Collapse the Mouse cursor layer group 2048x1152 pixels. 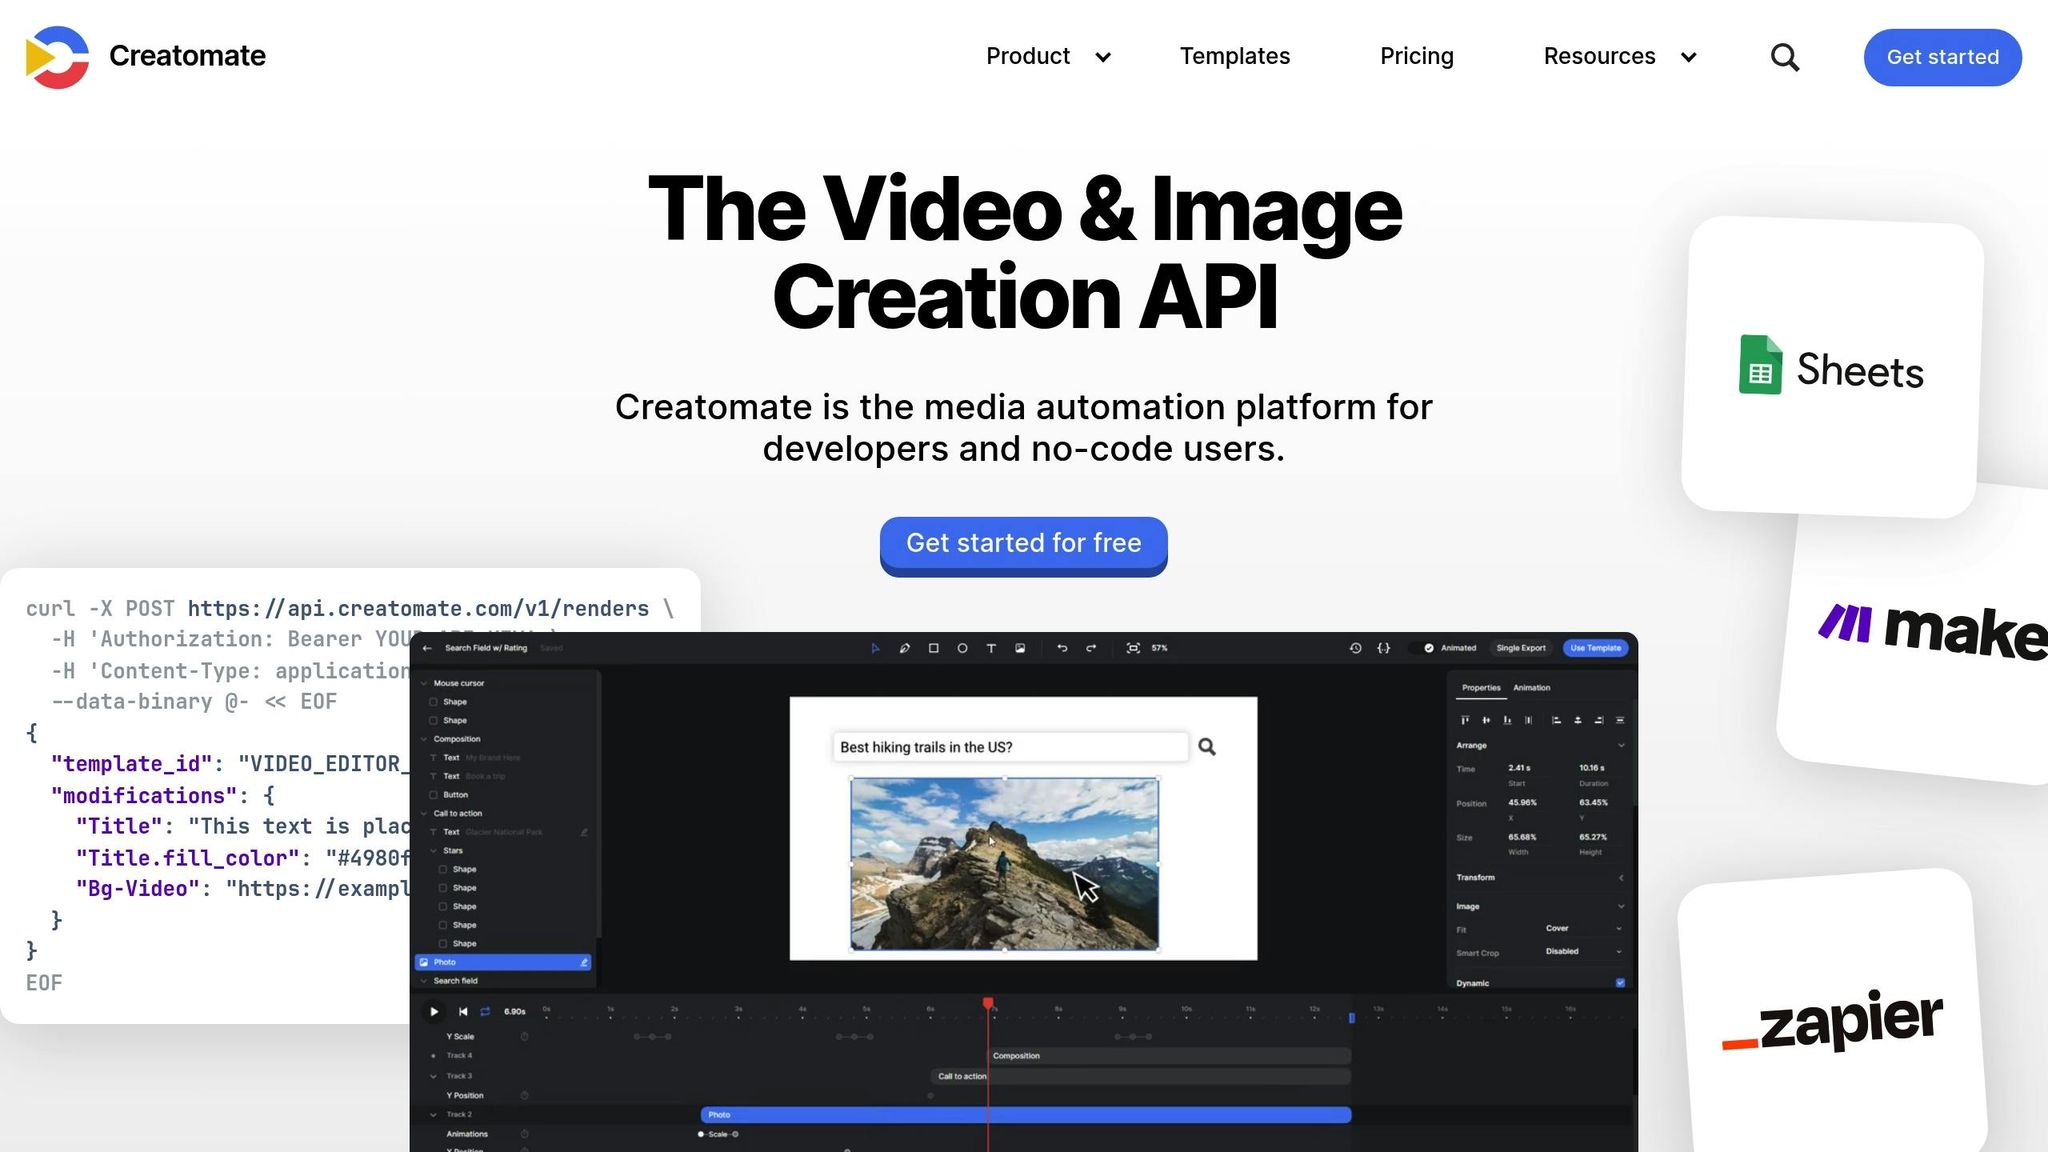pyautogui.click(x=424, y=683)
